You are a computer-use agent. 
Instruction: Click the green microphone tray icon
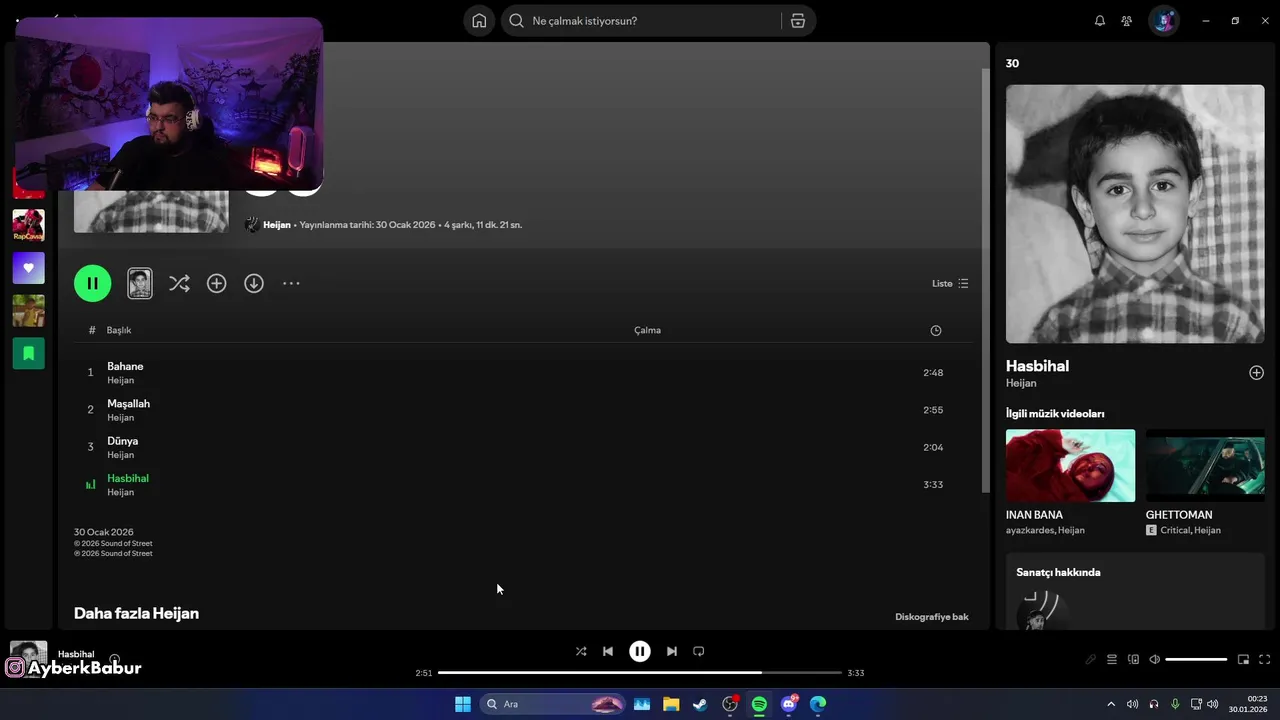tap(1175, 704)
